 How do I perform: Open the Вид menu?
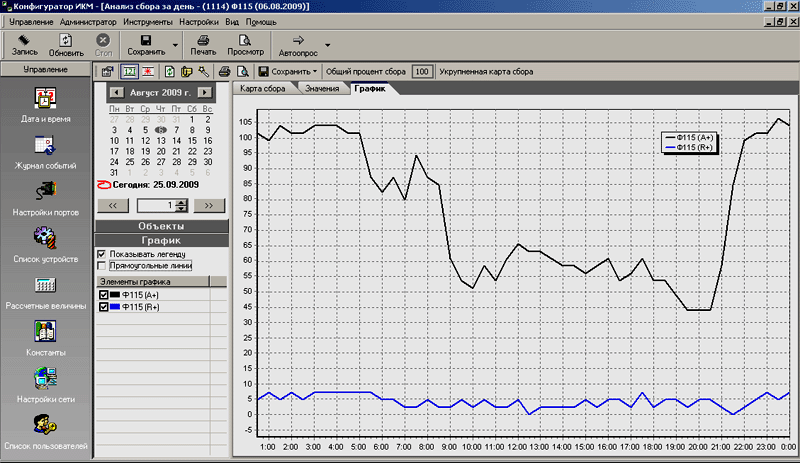tap(232, 22)
